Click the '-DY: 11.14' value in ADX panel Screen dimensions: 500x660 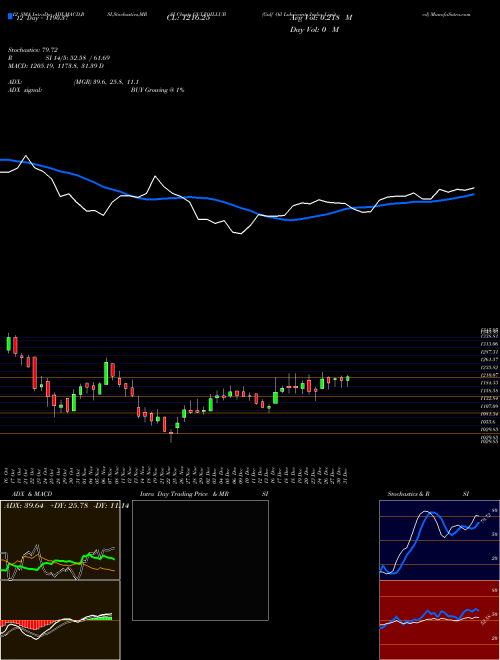[112, 505]
